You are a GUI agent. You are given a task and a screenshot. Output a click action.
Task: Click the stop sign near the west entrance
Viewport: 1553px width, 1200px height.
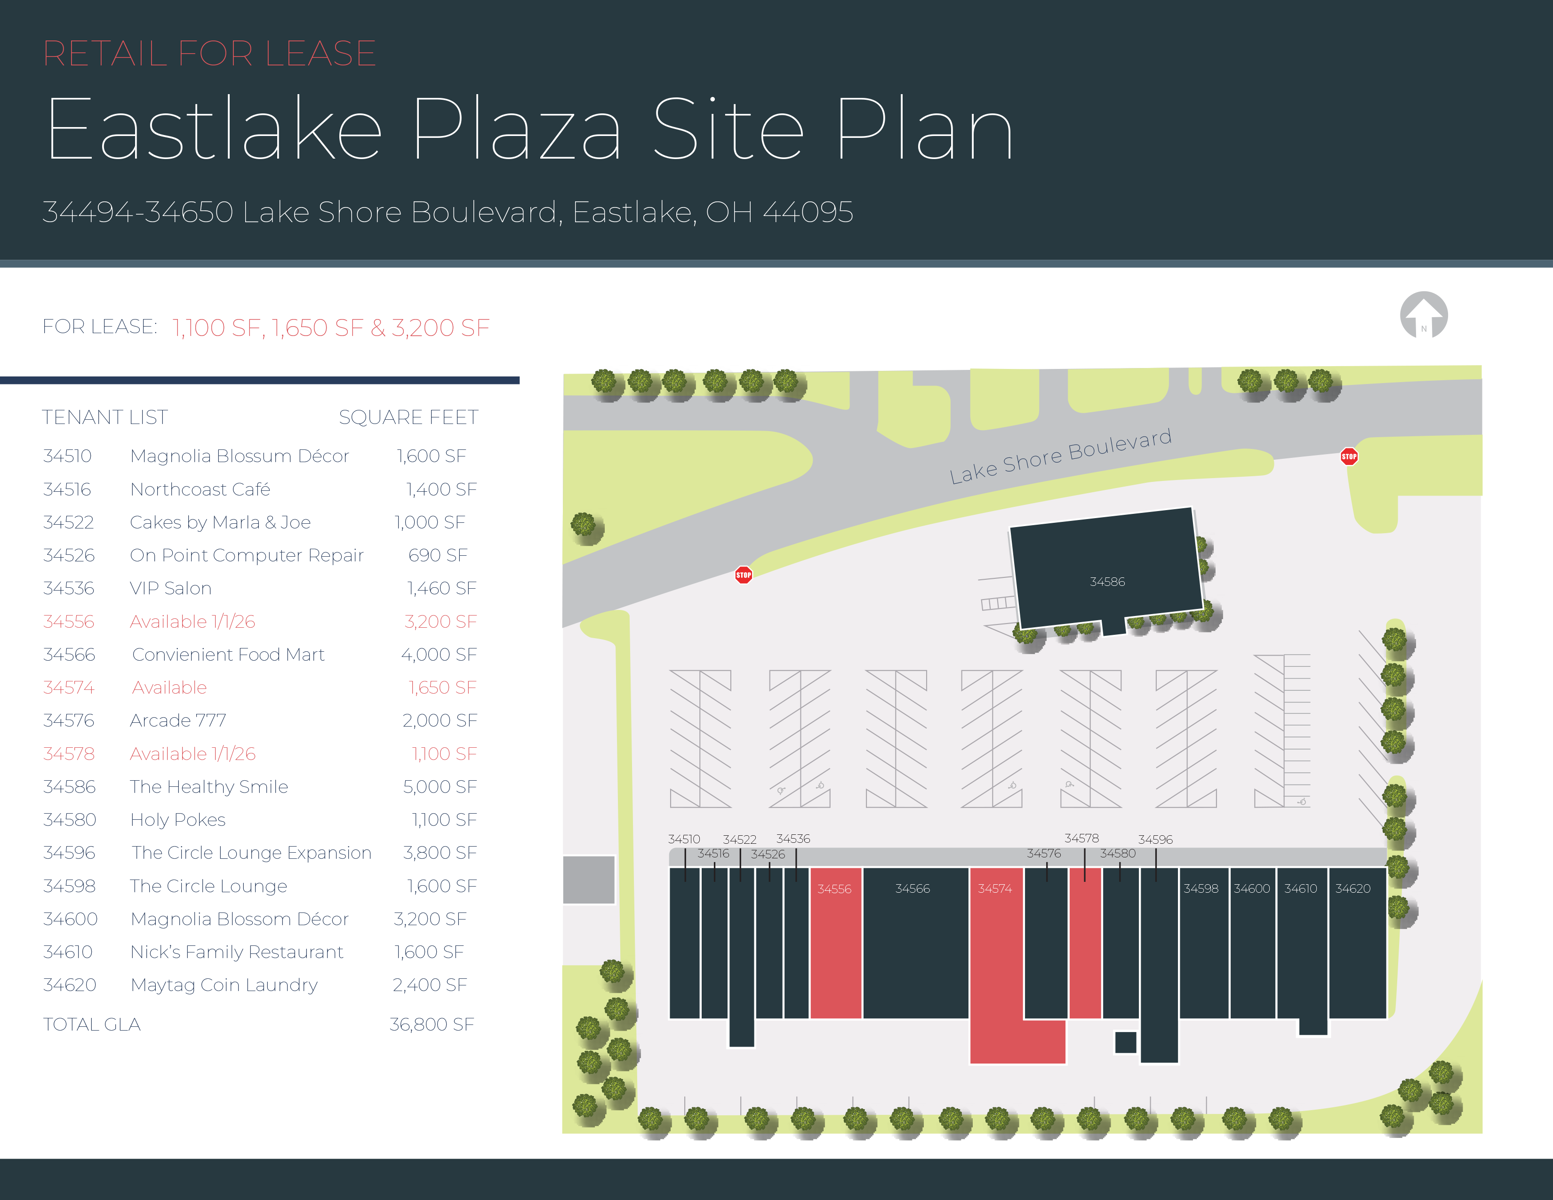click(743, 575)
